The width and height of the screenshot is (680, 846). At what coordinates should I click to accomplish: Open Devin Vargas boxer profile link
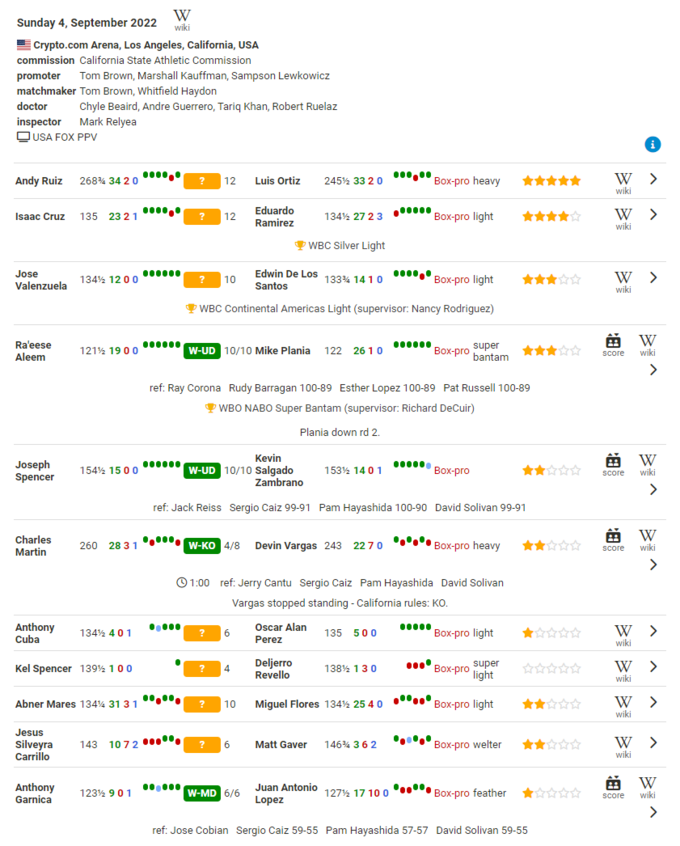tap(286, 546)
